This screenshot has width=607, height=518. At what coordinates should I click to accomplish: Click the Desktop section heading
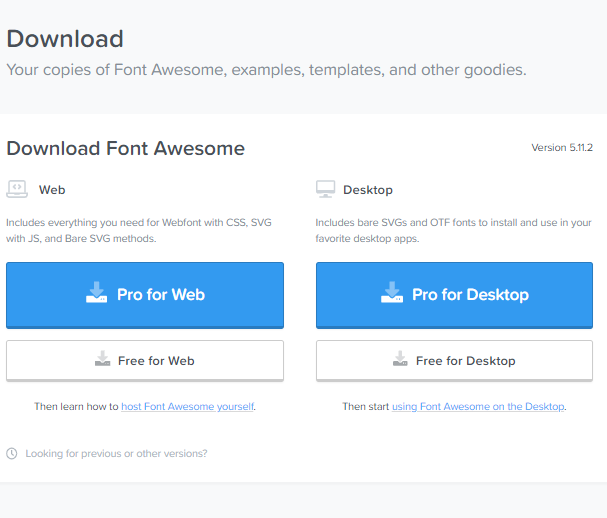368,190
